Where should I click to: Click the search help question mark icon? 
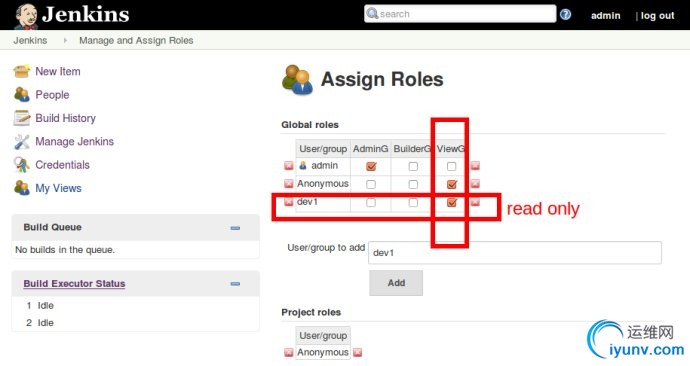click(565, 15)
